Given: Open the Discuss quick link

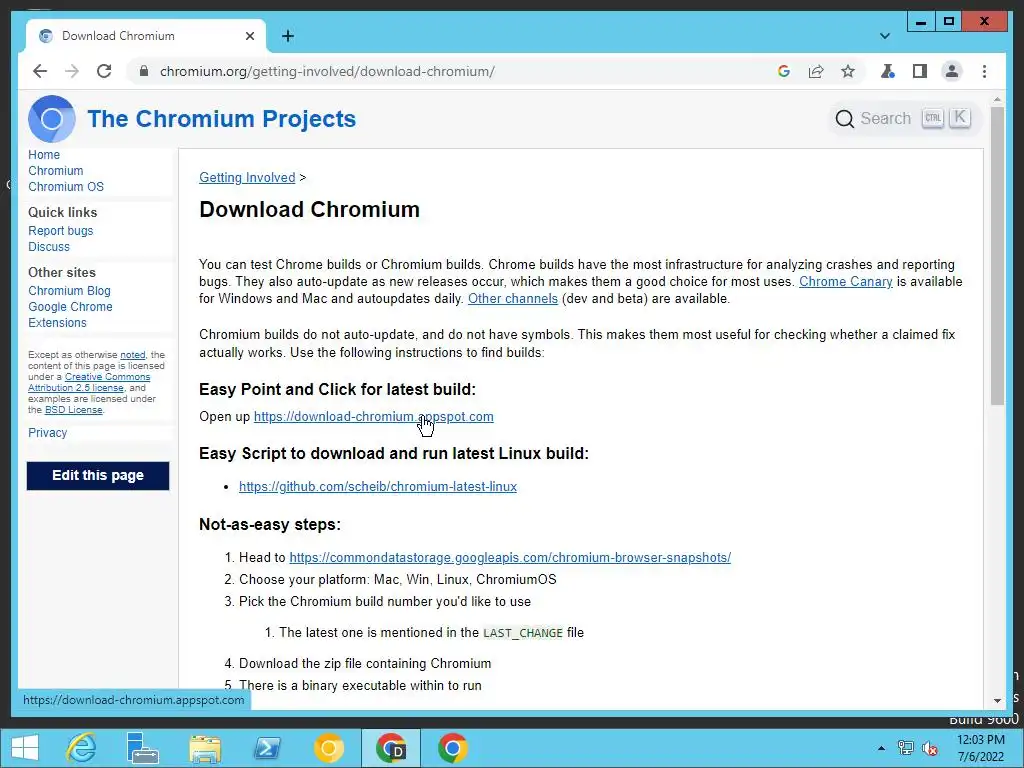Looking at the screenshot, I should 49,247.
